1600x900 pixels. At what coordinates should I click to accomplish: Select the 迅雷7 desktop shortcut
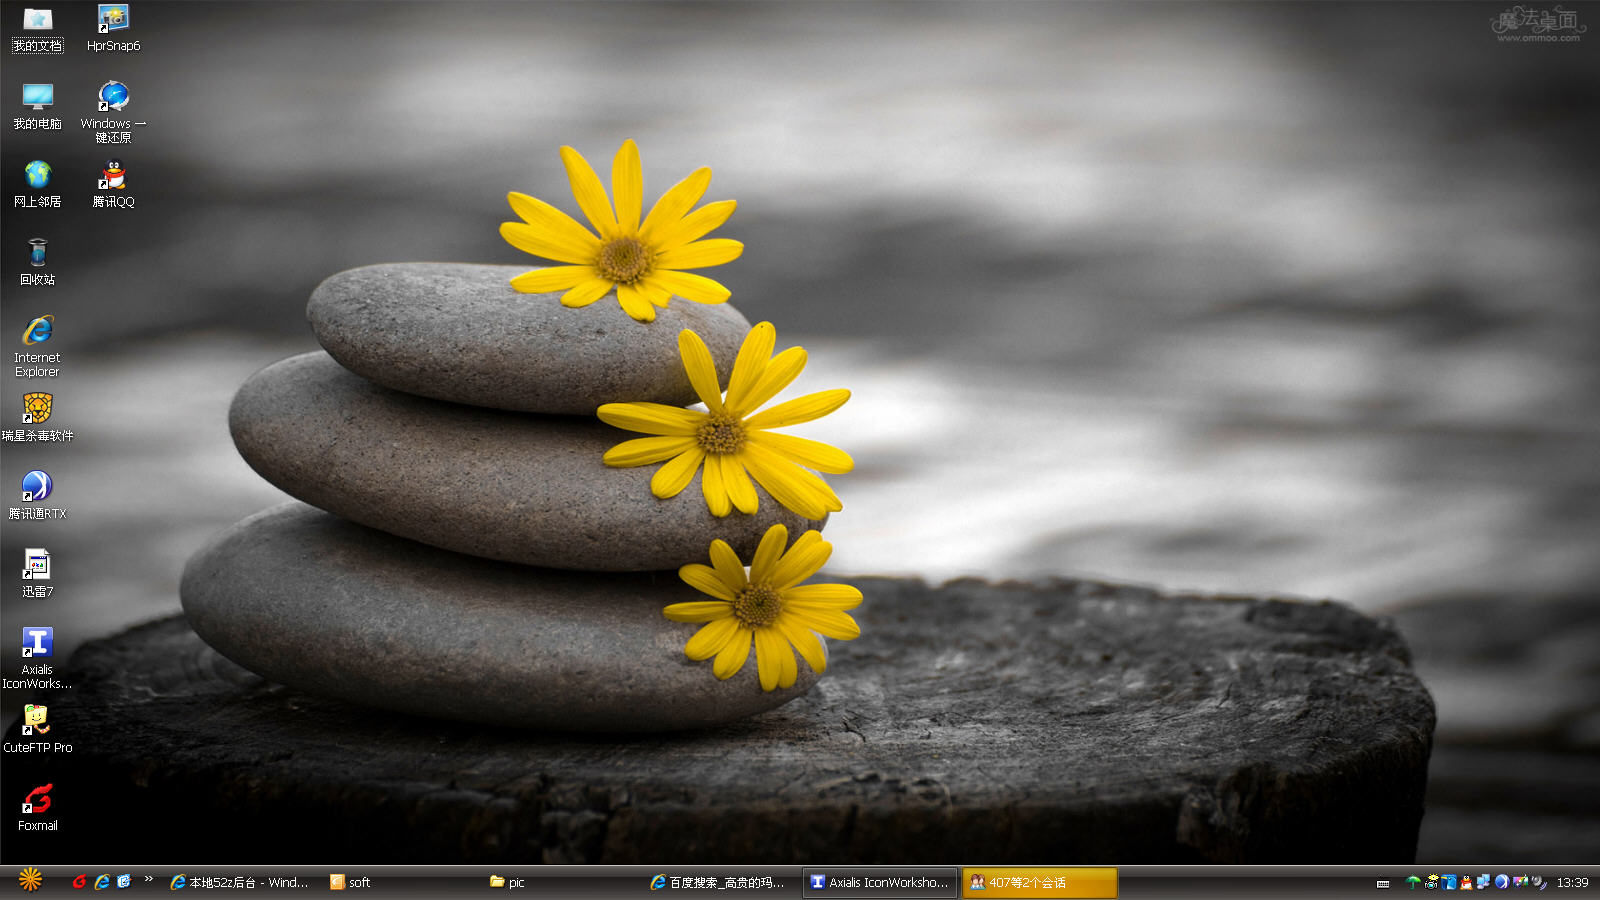[38, 574]
